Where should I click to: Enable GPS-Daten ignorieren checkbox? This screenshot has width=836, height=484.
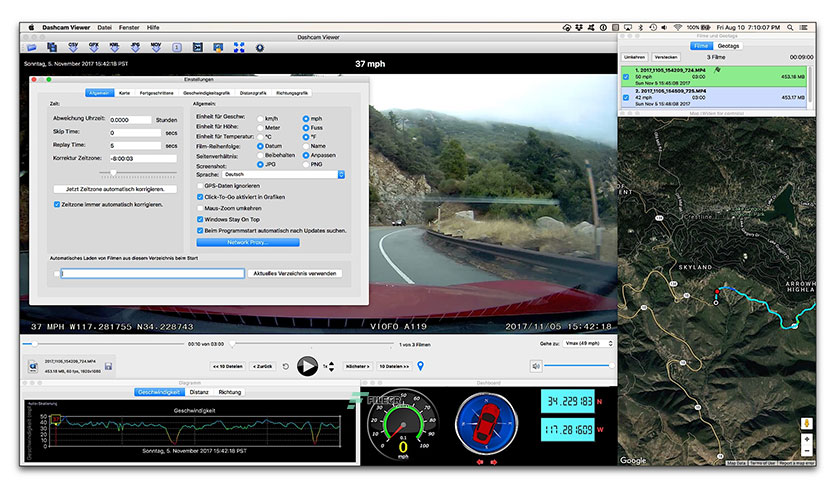[200, 185]
